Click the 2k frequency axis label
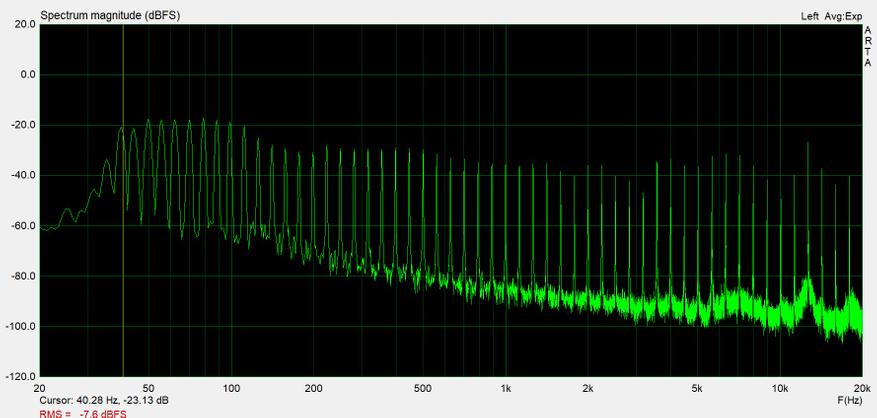This screenshot has height=418, width=877. 588,388
